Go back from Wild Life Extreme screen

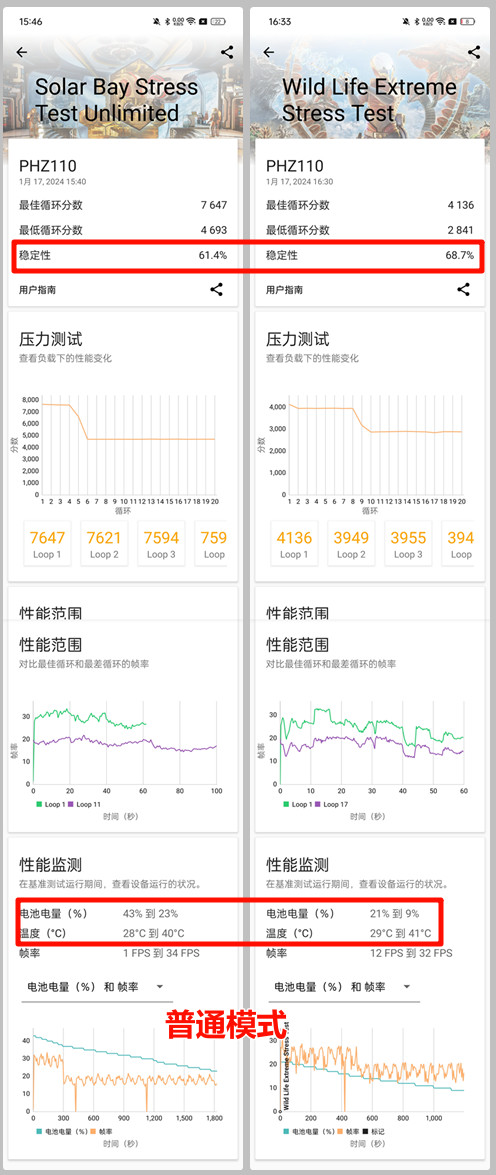tap(269, 52)
